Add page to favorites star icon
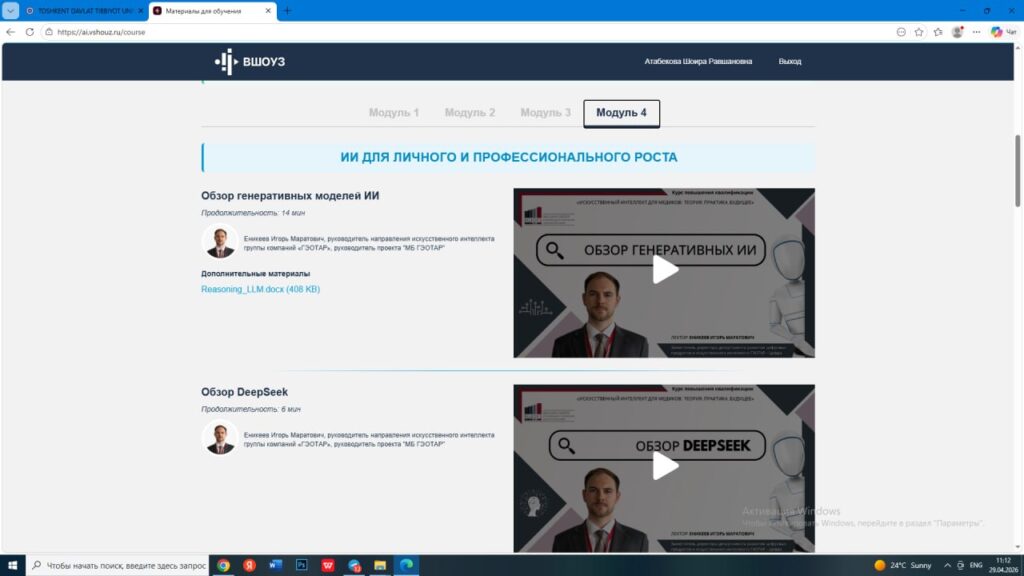 pyautogui.click(x=919, y=32)
